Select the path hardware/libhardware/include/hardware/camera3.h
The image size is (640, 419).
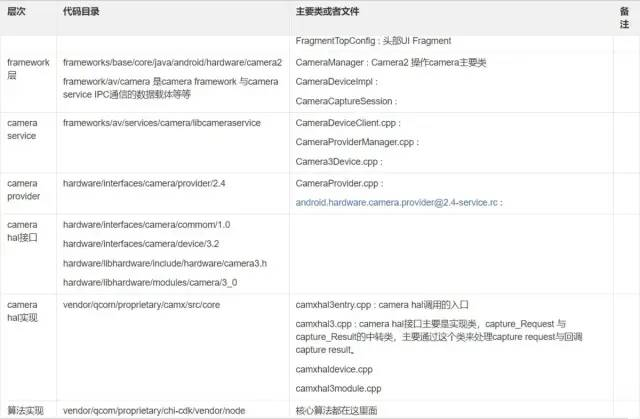[x=165, y=263]
